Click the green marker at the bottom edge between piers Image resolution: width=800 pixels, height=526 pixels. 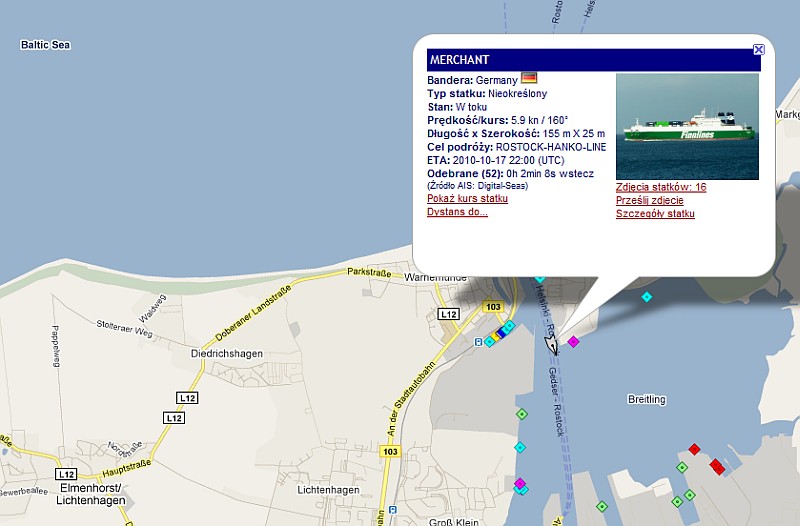[604, 507]
